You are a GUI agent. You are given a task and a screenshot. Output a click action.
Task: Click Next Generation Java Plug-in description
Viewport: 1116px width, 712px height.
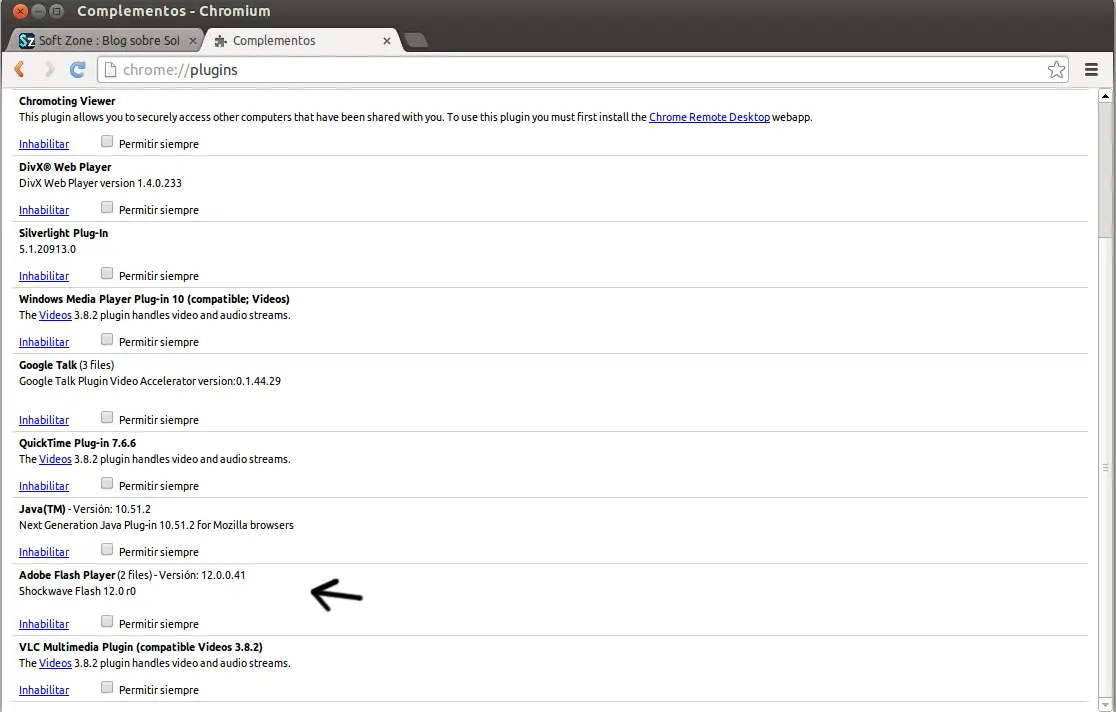click(157, 525)
